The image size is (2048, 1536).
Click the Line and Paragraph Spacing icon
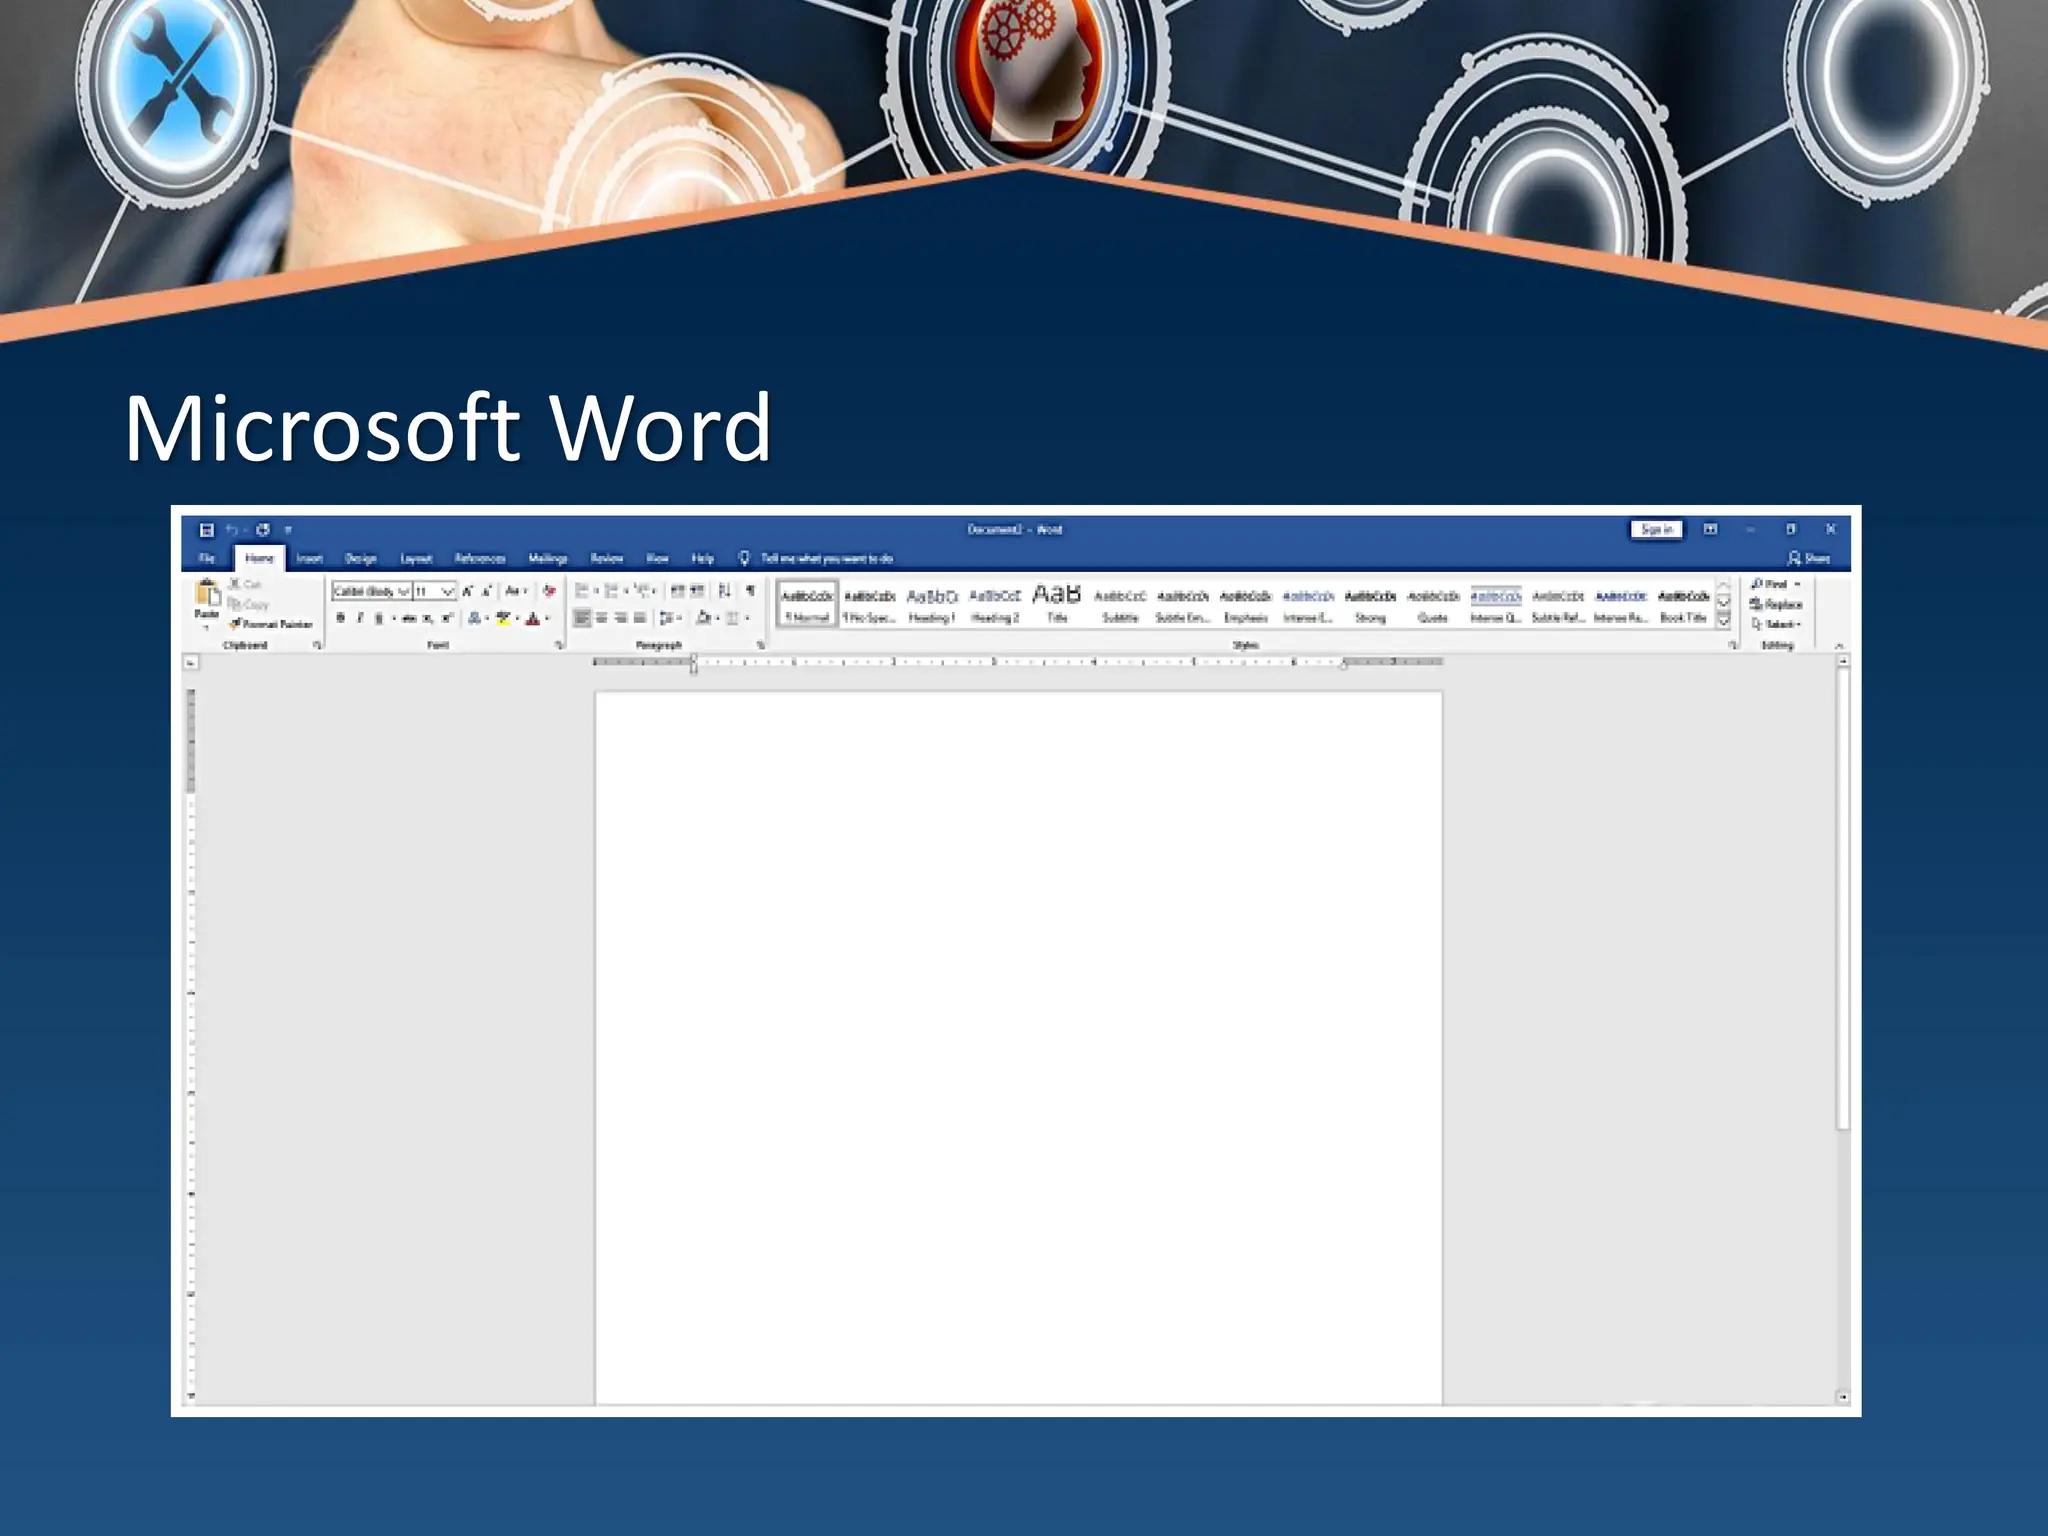click(667, 618)
